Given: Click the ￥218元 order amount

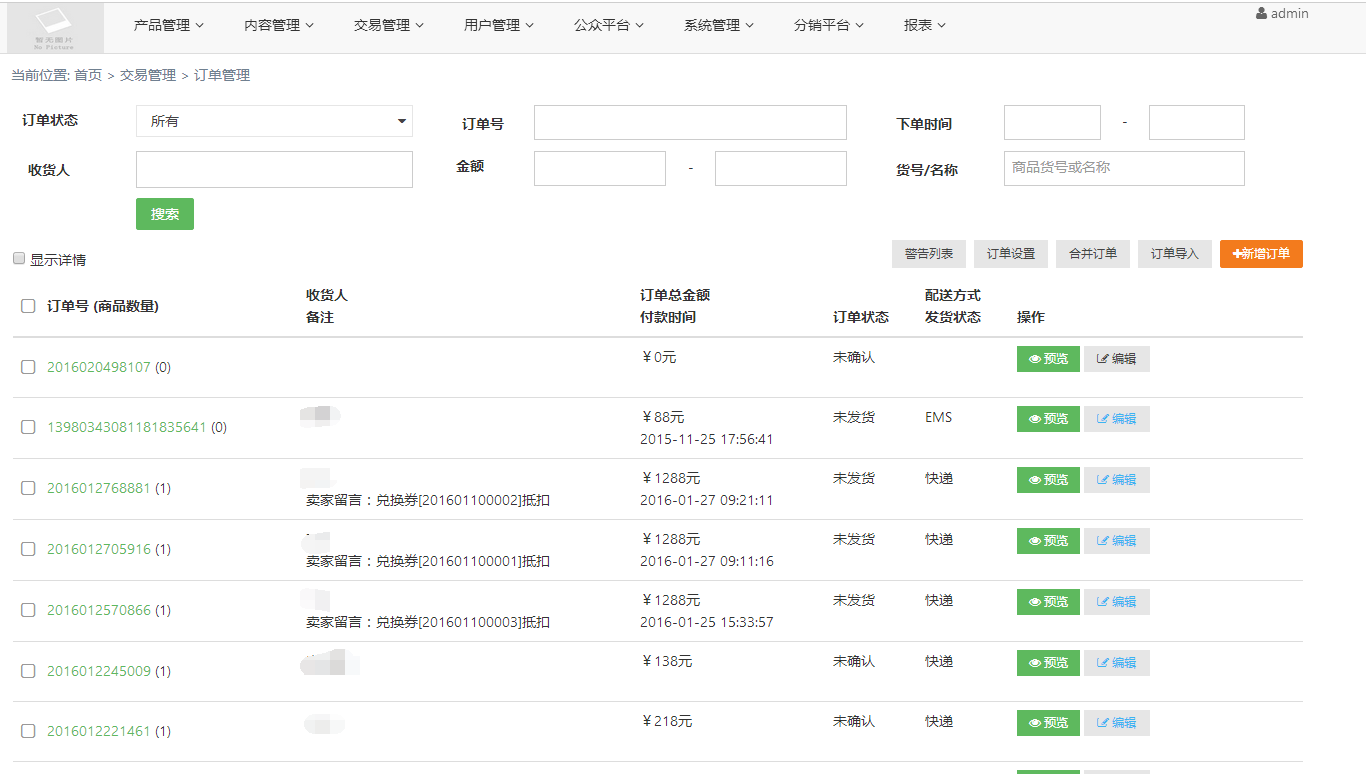Looking at the screenshot, I should pyautogui.click(x=666, y=721).
